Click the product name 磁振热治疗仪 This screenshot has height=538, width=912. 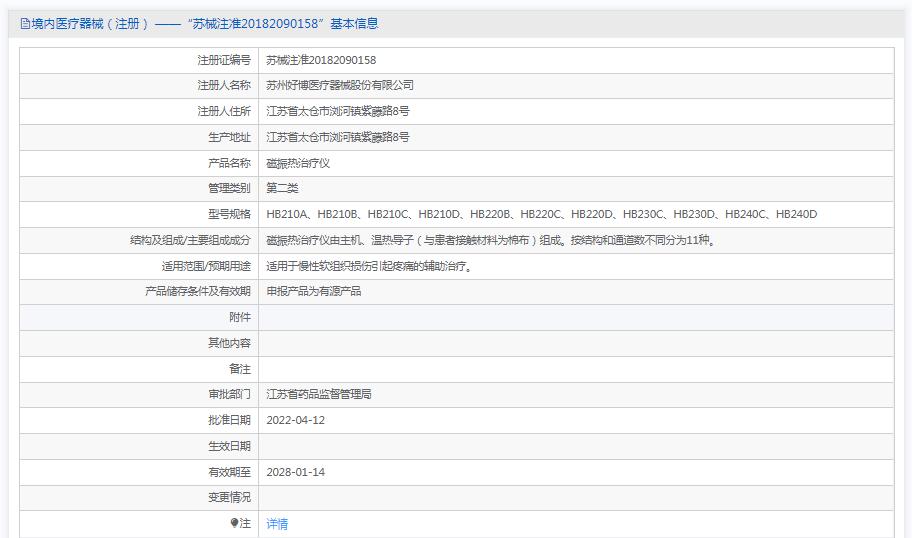pos(298,163)
